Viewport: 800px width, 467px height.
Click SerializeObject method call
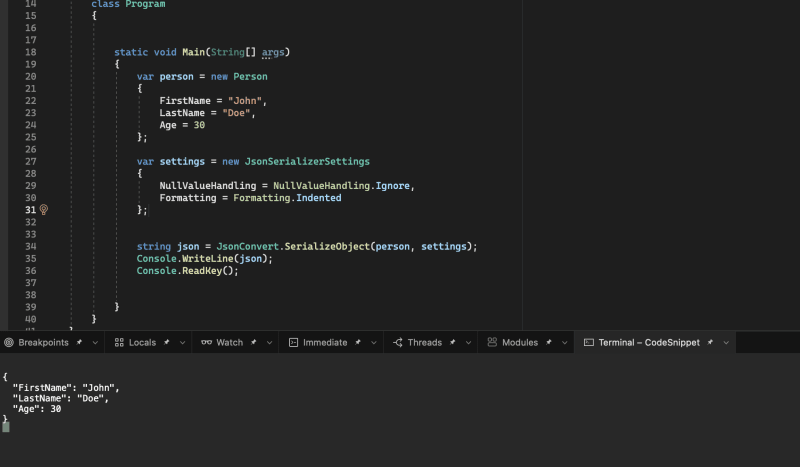pos(327,247)
